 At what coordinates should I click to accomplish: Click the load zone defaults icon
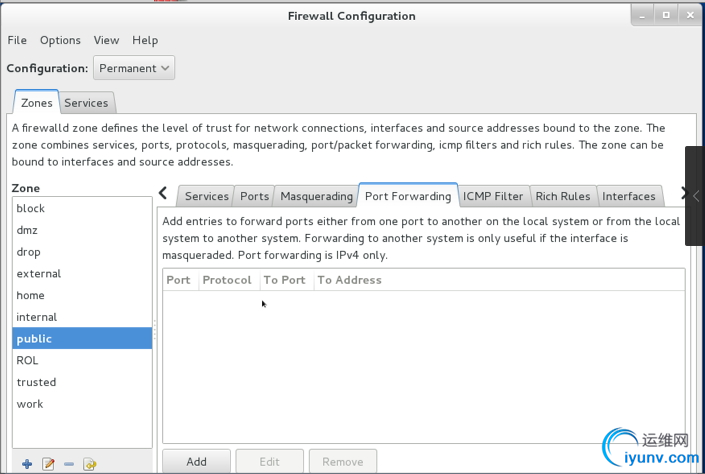click(x=90, y=464)
